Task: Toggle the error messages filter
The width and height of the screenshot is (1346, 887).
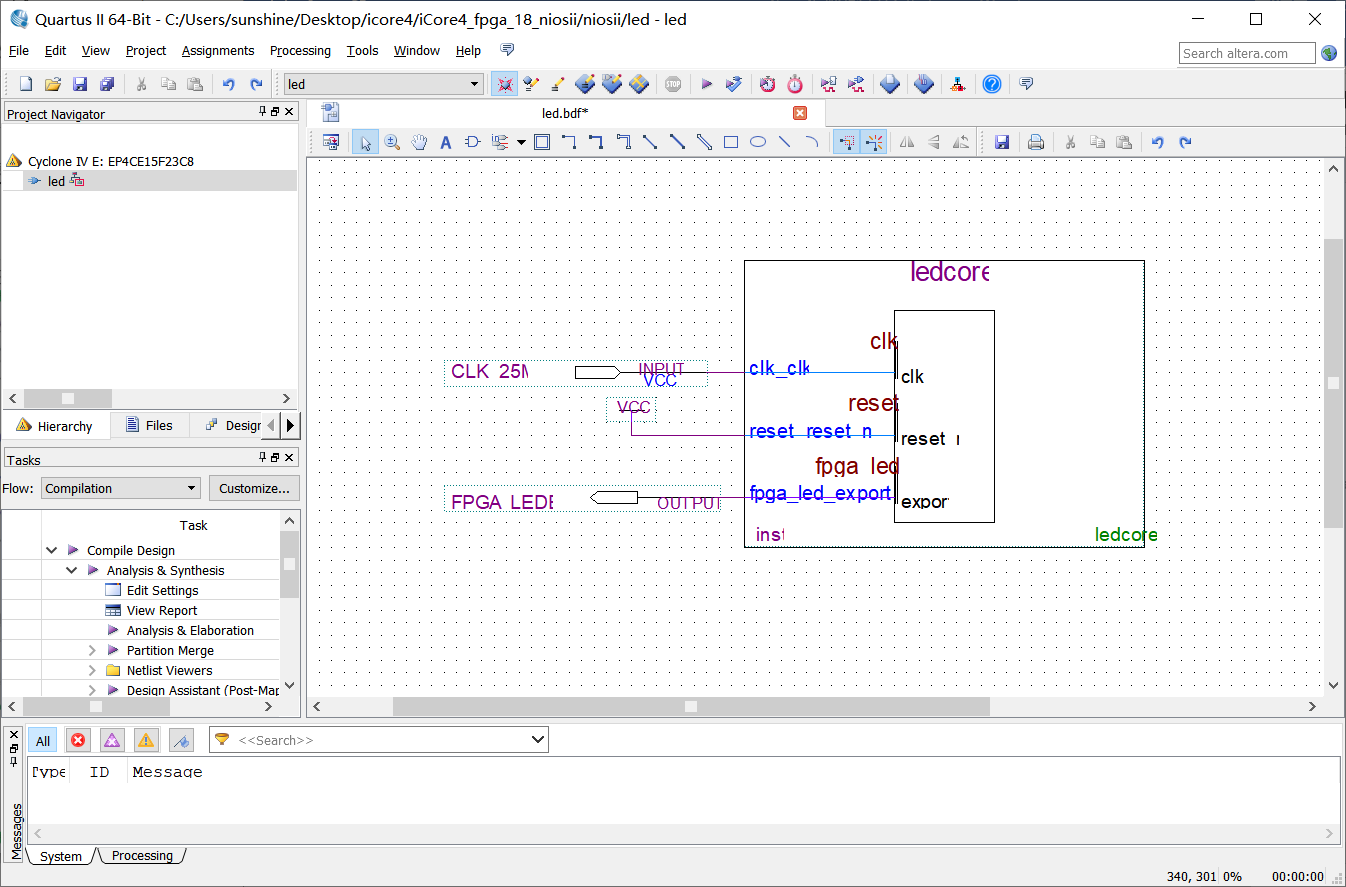Action: (78, 740)
